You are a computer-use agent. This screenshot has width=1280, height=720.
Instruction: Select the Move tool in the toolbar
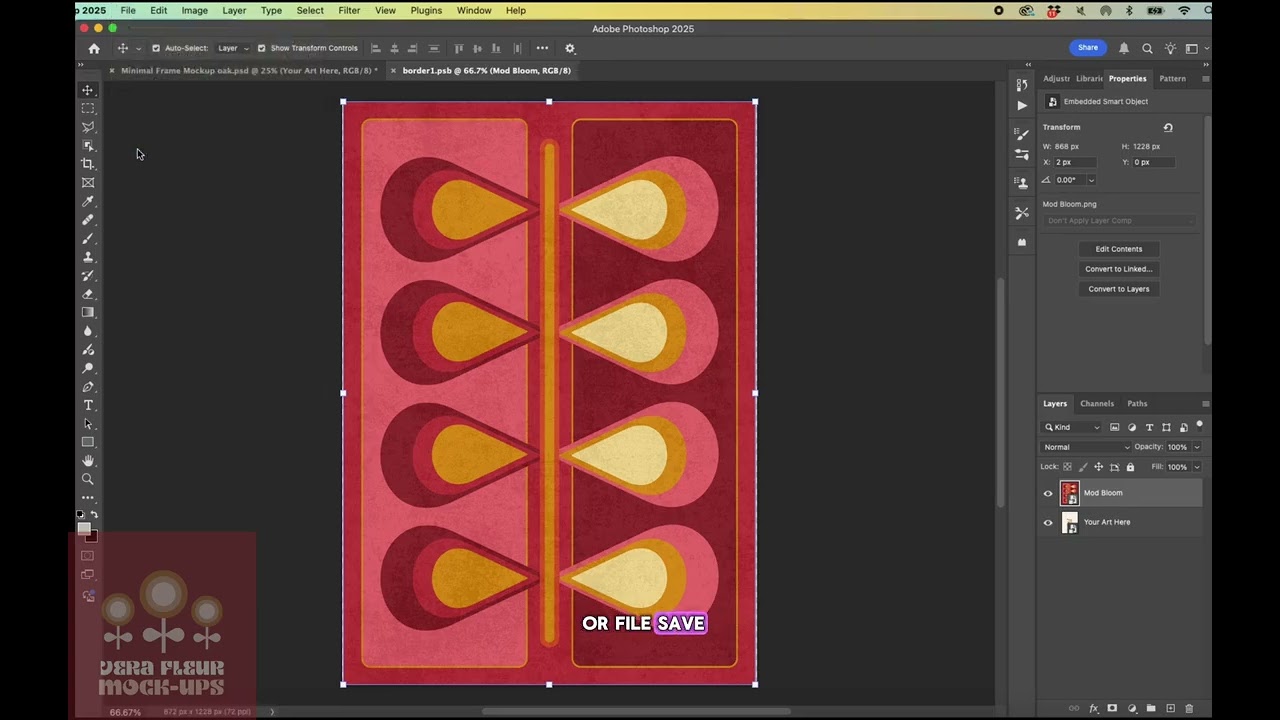point(88,90)
